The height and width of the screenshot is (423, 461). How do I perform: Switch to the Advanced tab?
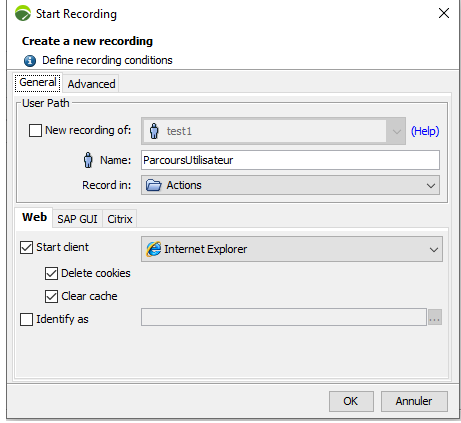[x=91, y=84]
